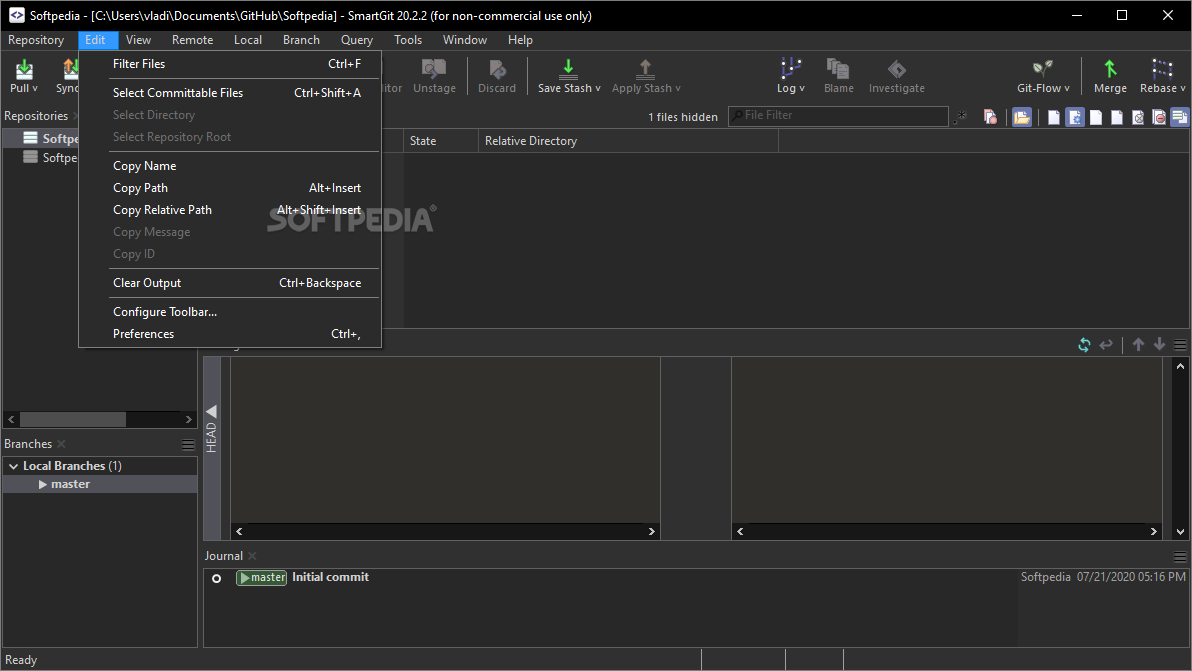
Task: Click the repositories horizontal scrollbar thumb
Action: [x=73, y=419]
